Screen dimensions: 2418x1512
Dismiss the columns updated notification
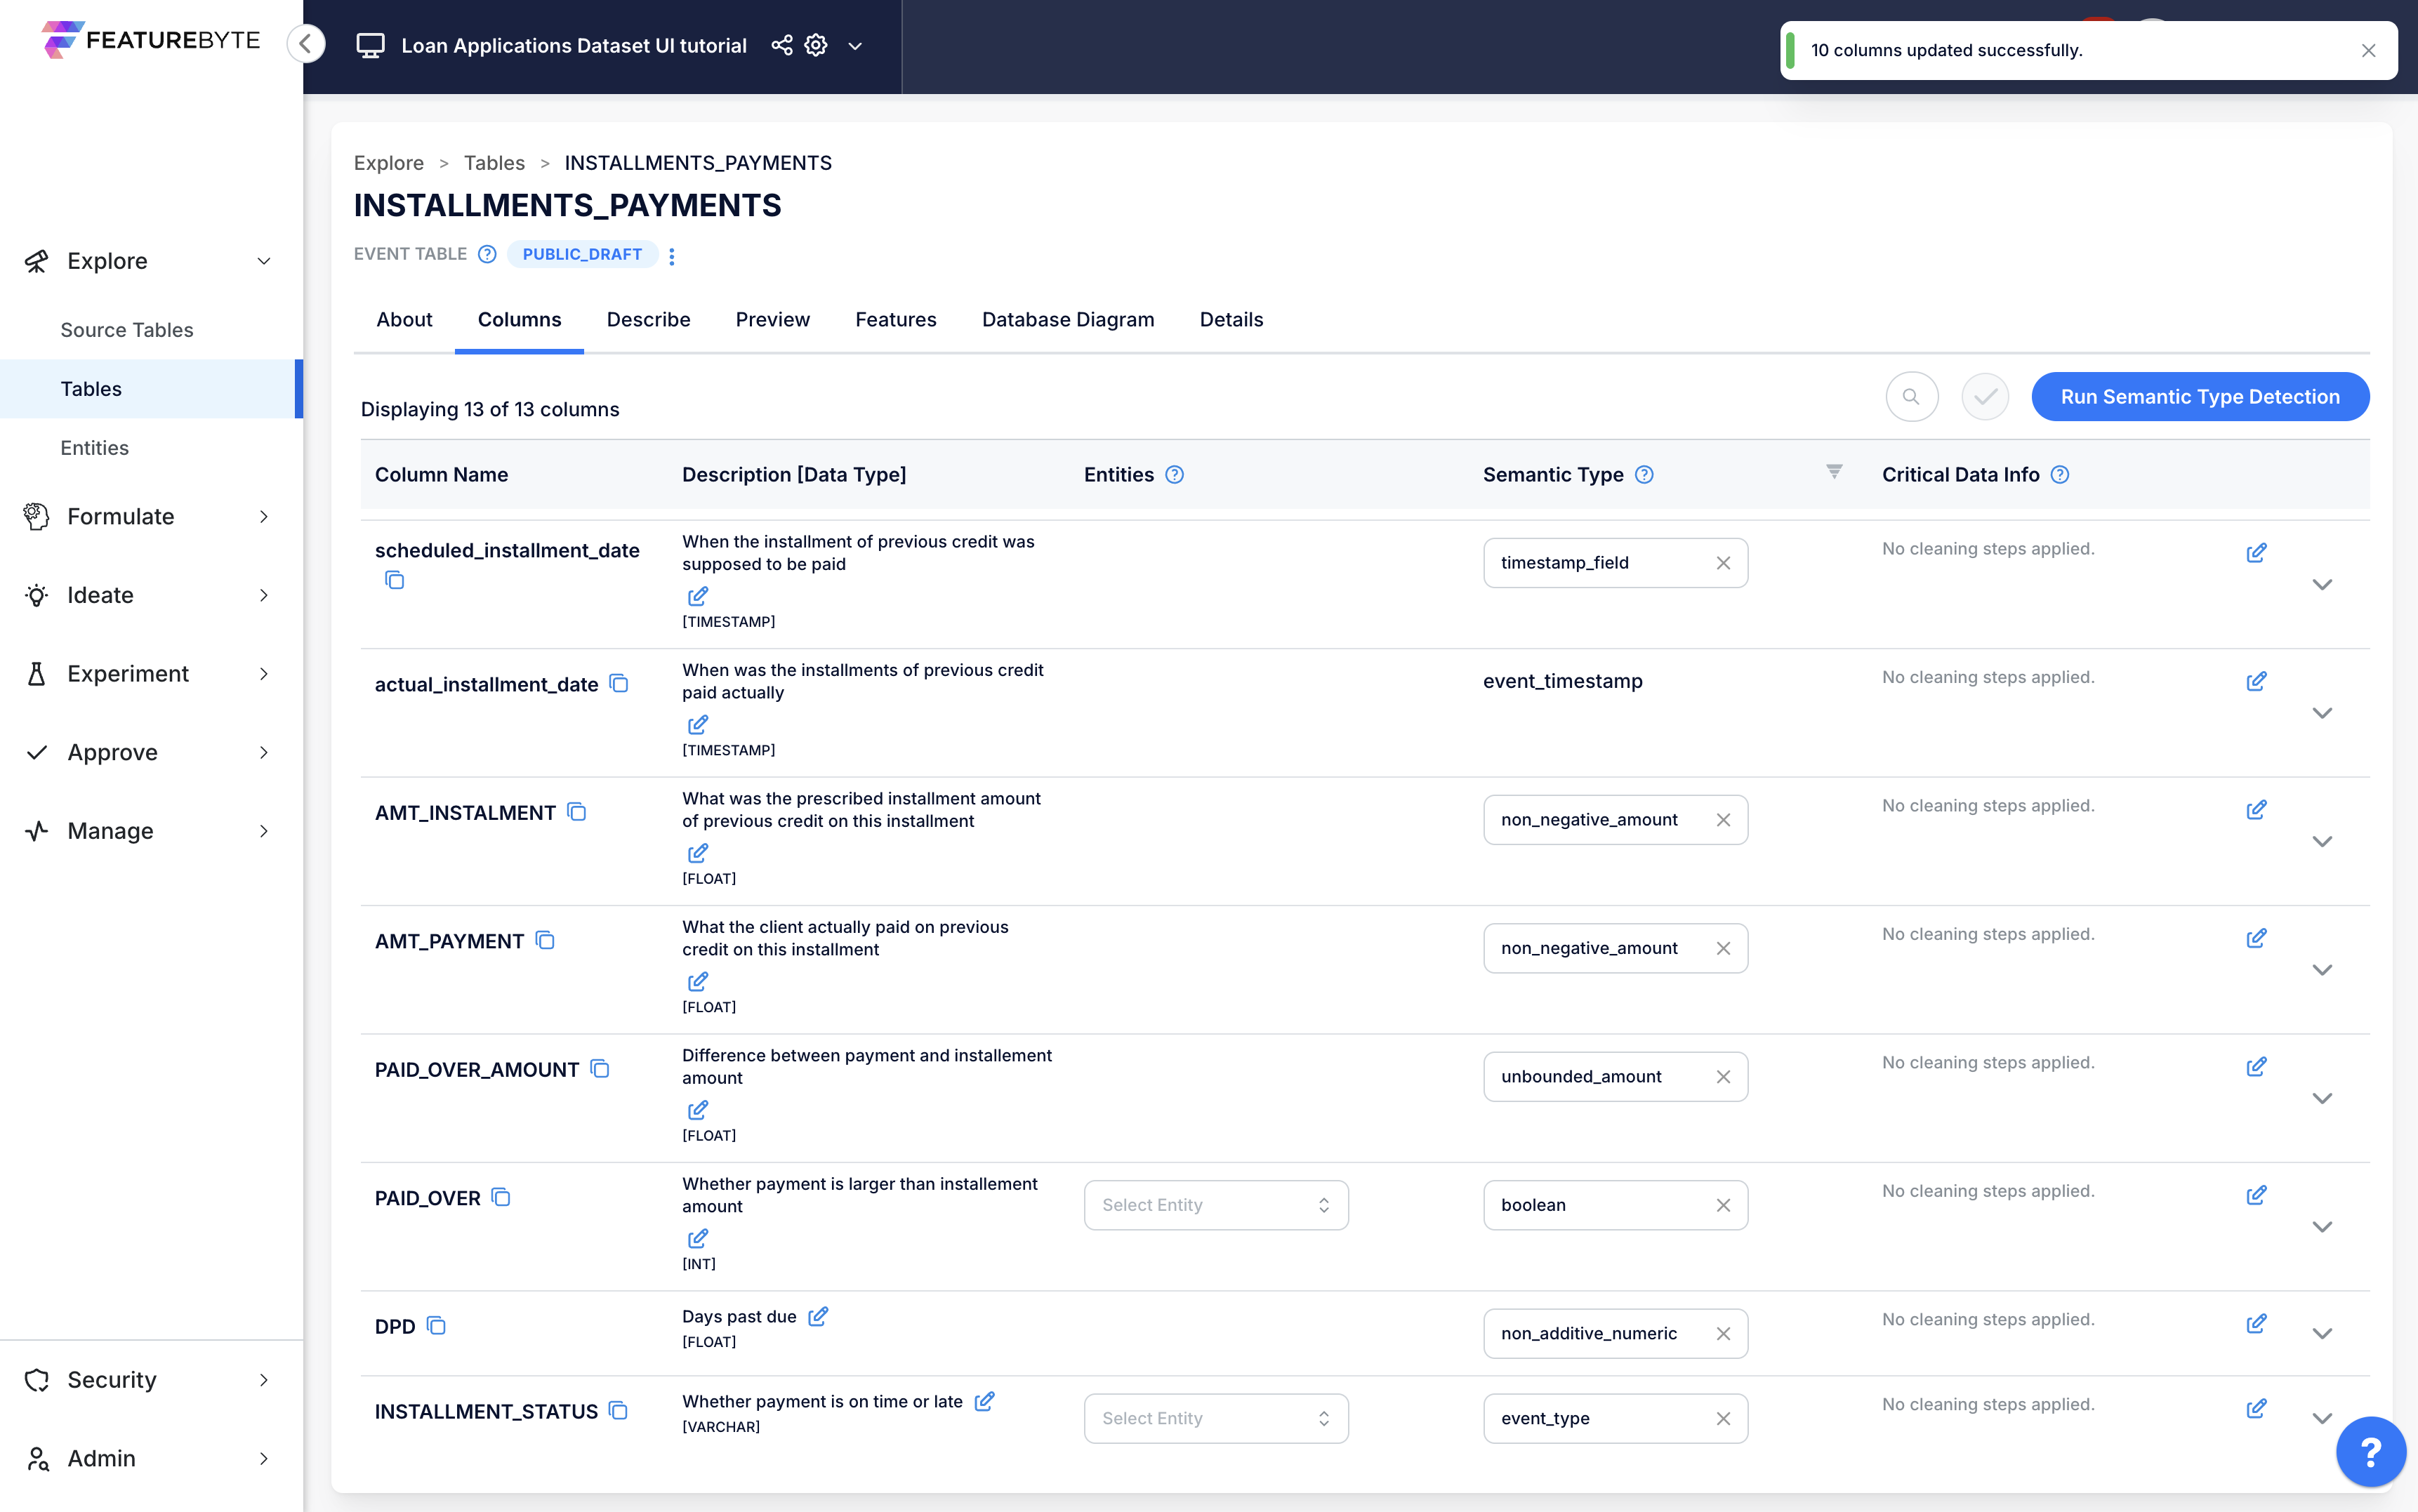click(x=2368, y=50)
